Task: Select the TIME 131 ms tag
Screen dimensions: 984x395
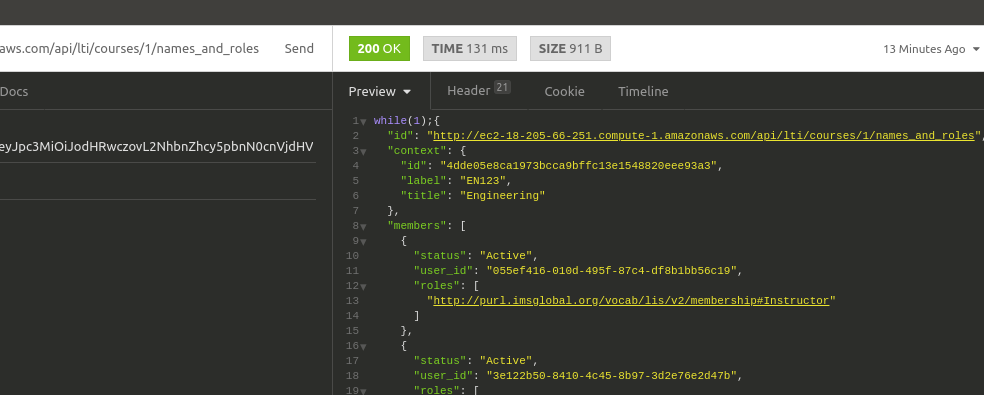Action: pos(470,48)
